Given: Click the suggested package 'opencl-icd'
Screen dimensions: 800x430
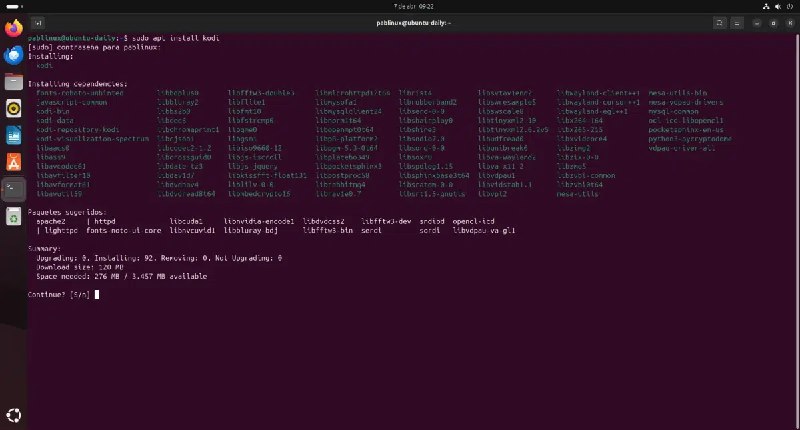Looking at the screenshot, I should (x=473, y=221).
